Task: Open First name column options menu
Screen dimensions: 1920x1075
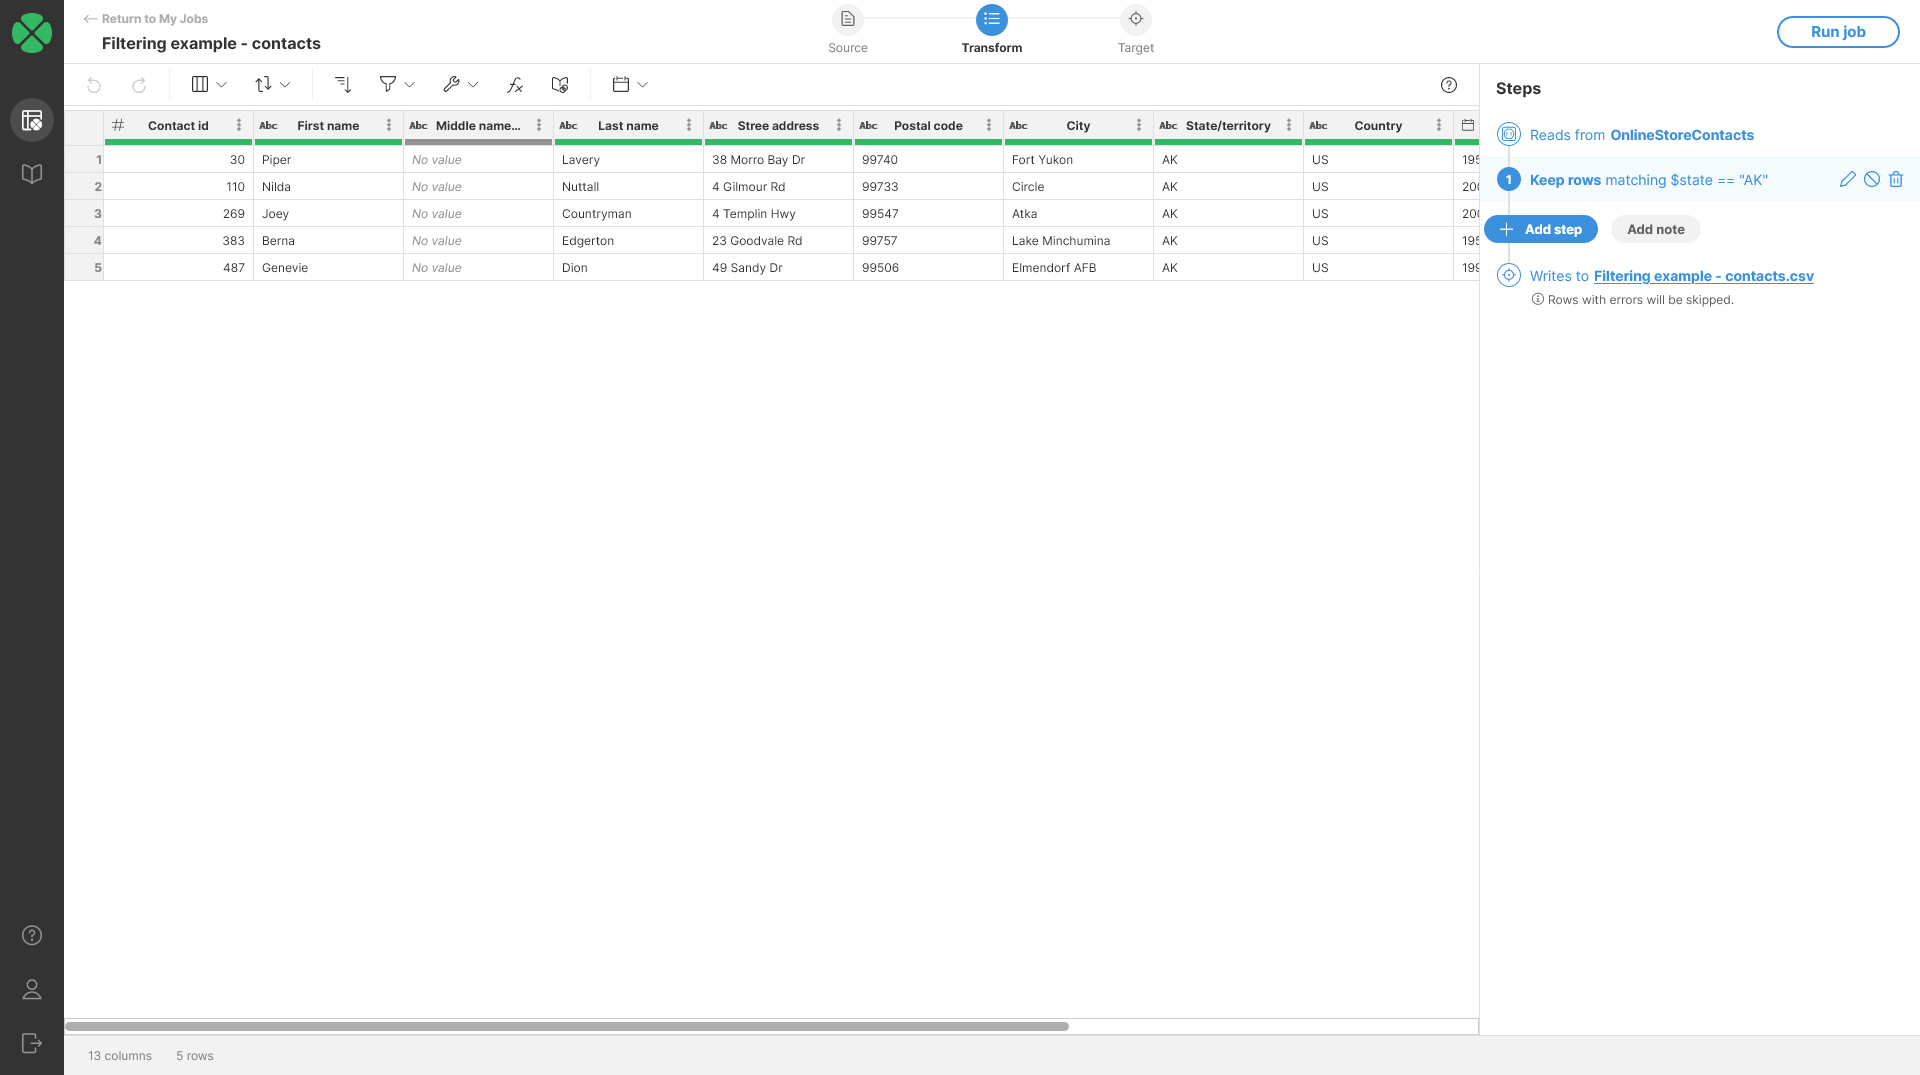Action: point(389,125)
